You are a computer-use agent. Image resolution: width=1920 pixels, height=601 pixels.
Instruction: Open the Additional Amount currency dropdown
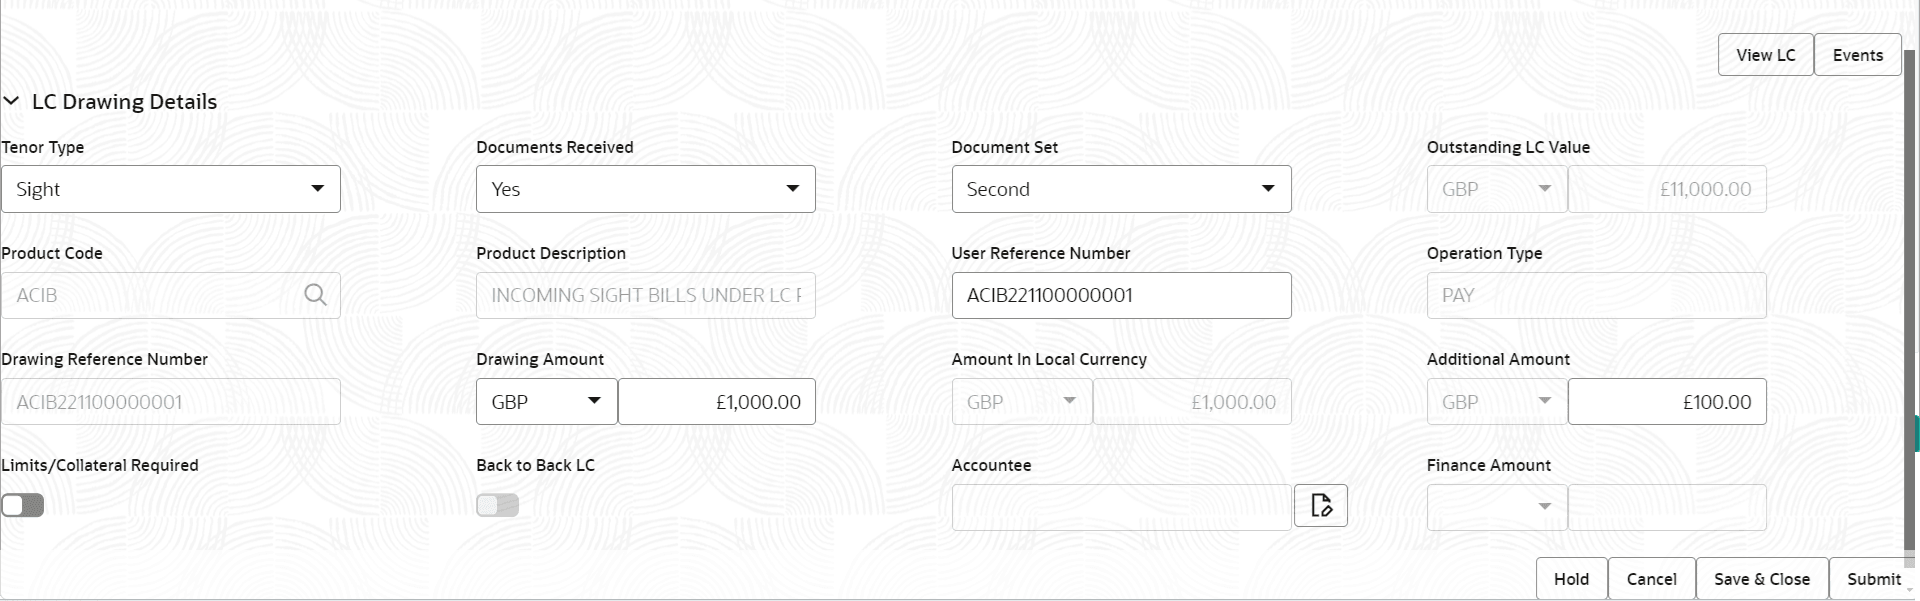(1545, 401)
